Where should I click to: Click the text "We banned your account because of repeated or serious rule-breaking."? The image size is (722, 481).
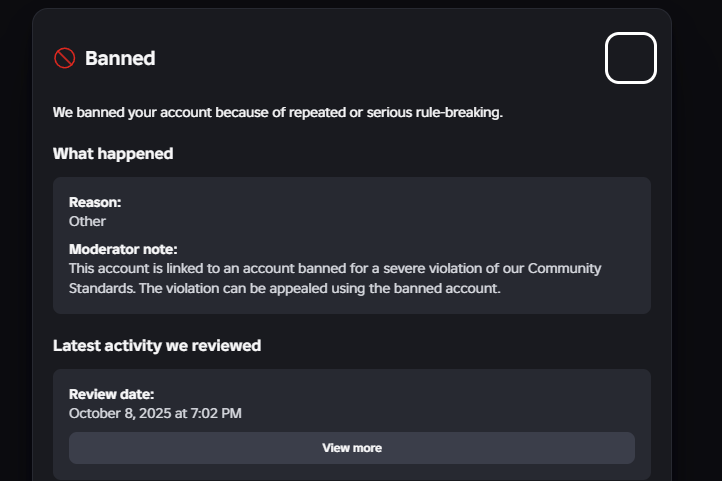278,112
